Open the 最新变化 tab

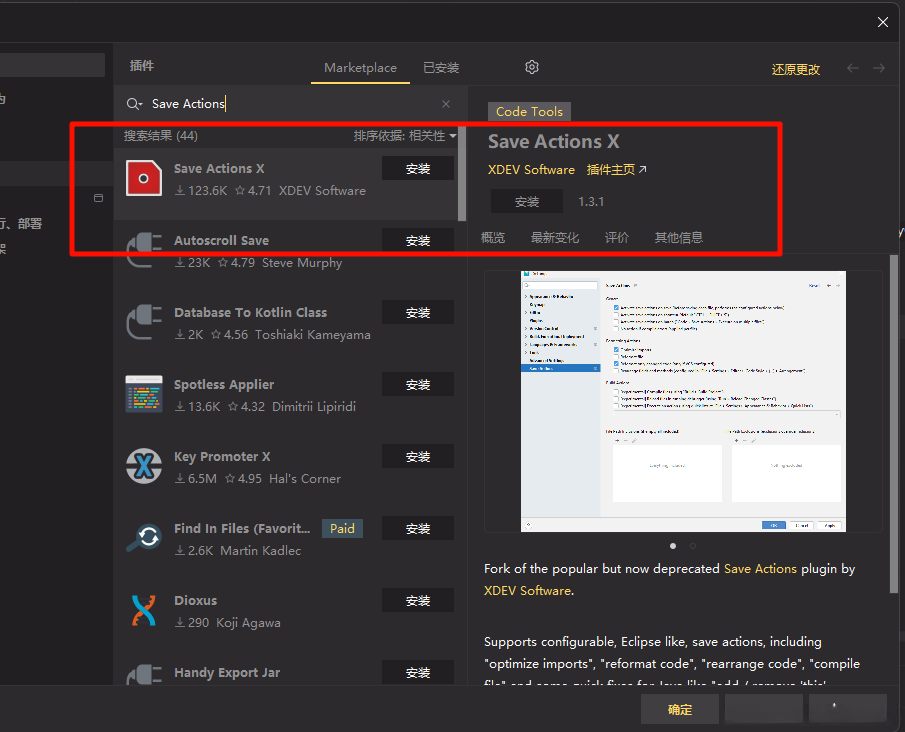point(555,237)
